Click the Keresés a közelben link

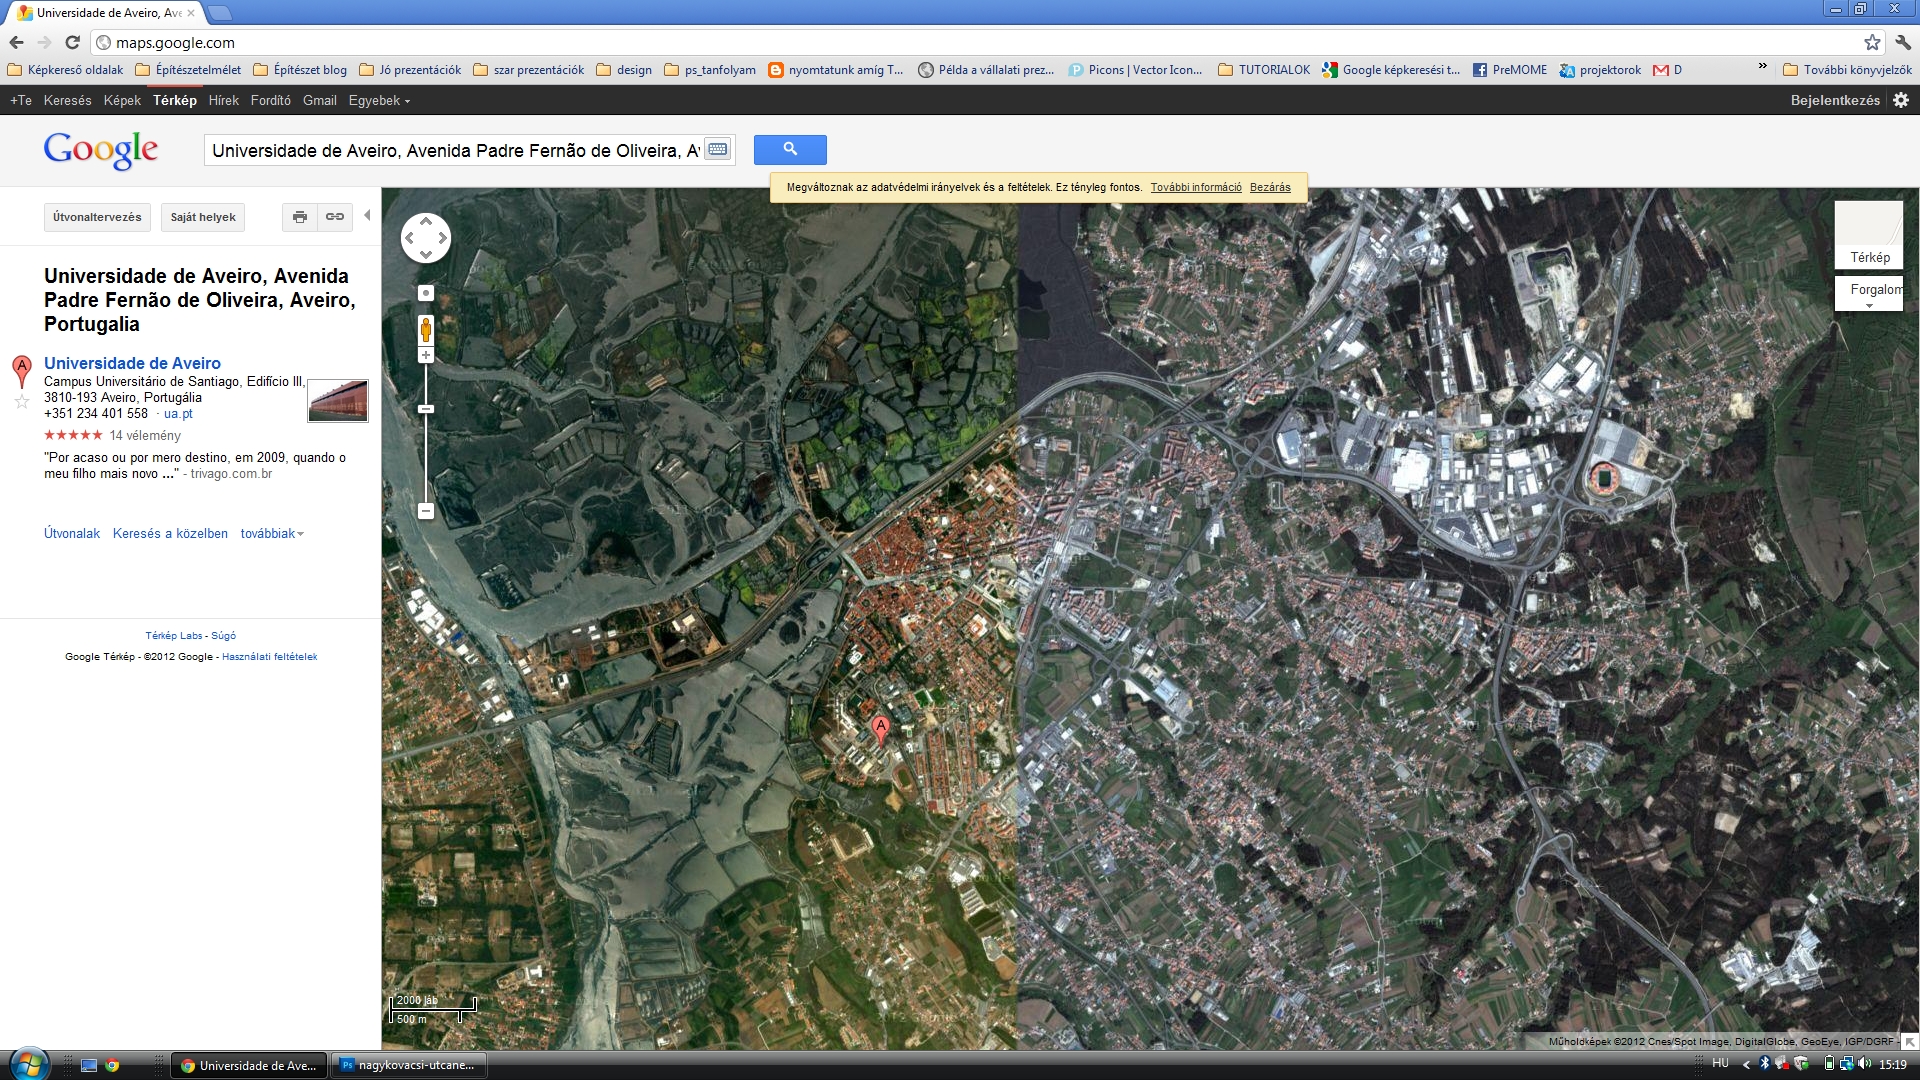tap(170, 534)
